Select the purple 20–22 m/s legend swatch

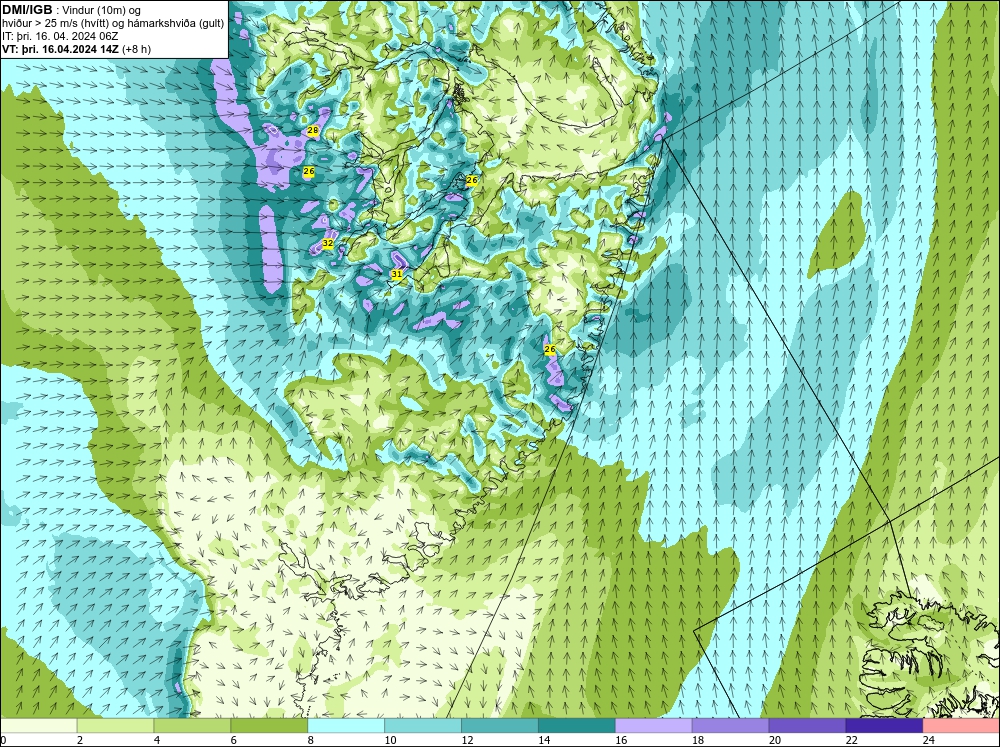pos(807,726)
